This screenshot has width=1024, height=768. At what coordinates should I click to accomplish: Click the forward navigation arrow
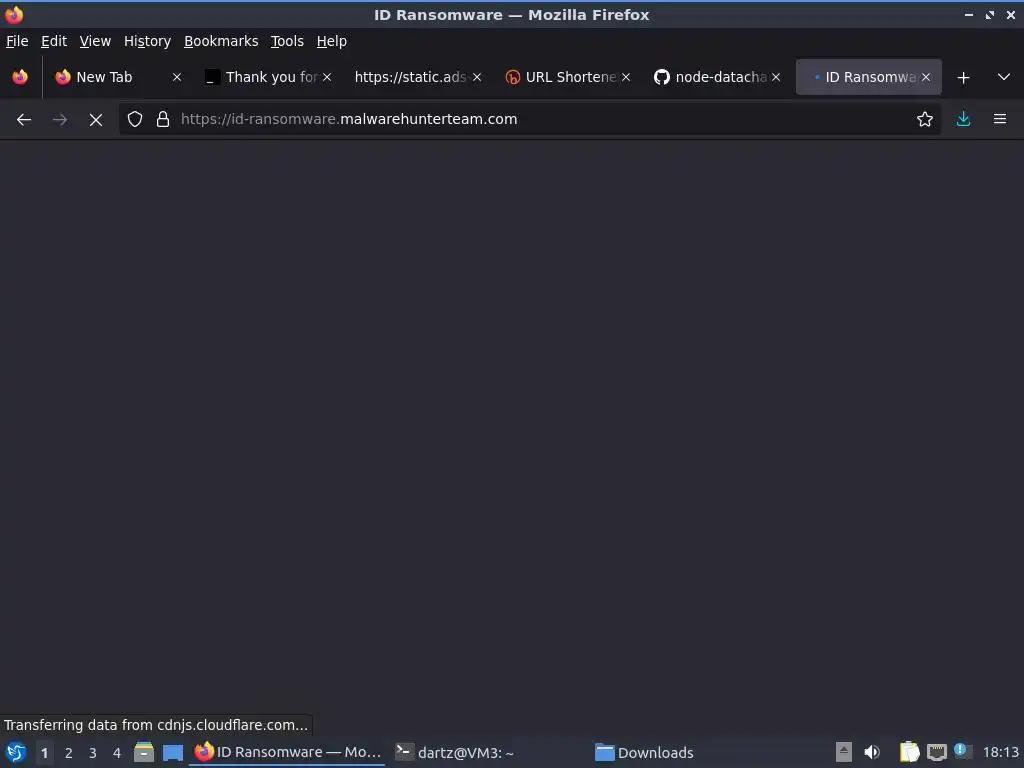click(x=59, y=120)
